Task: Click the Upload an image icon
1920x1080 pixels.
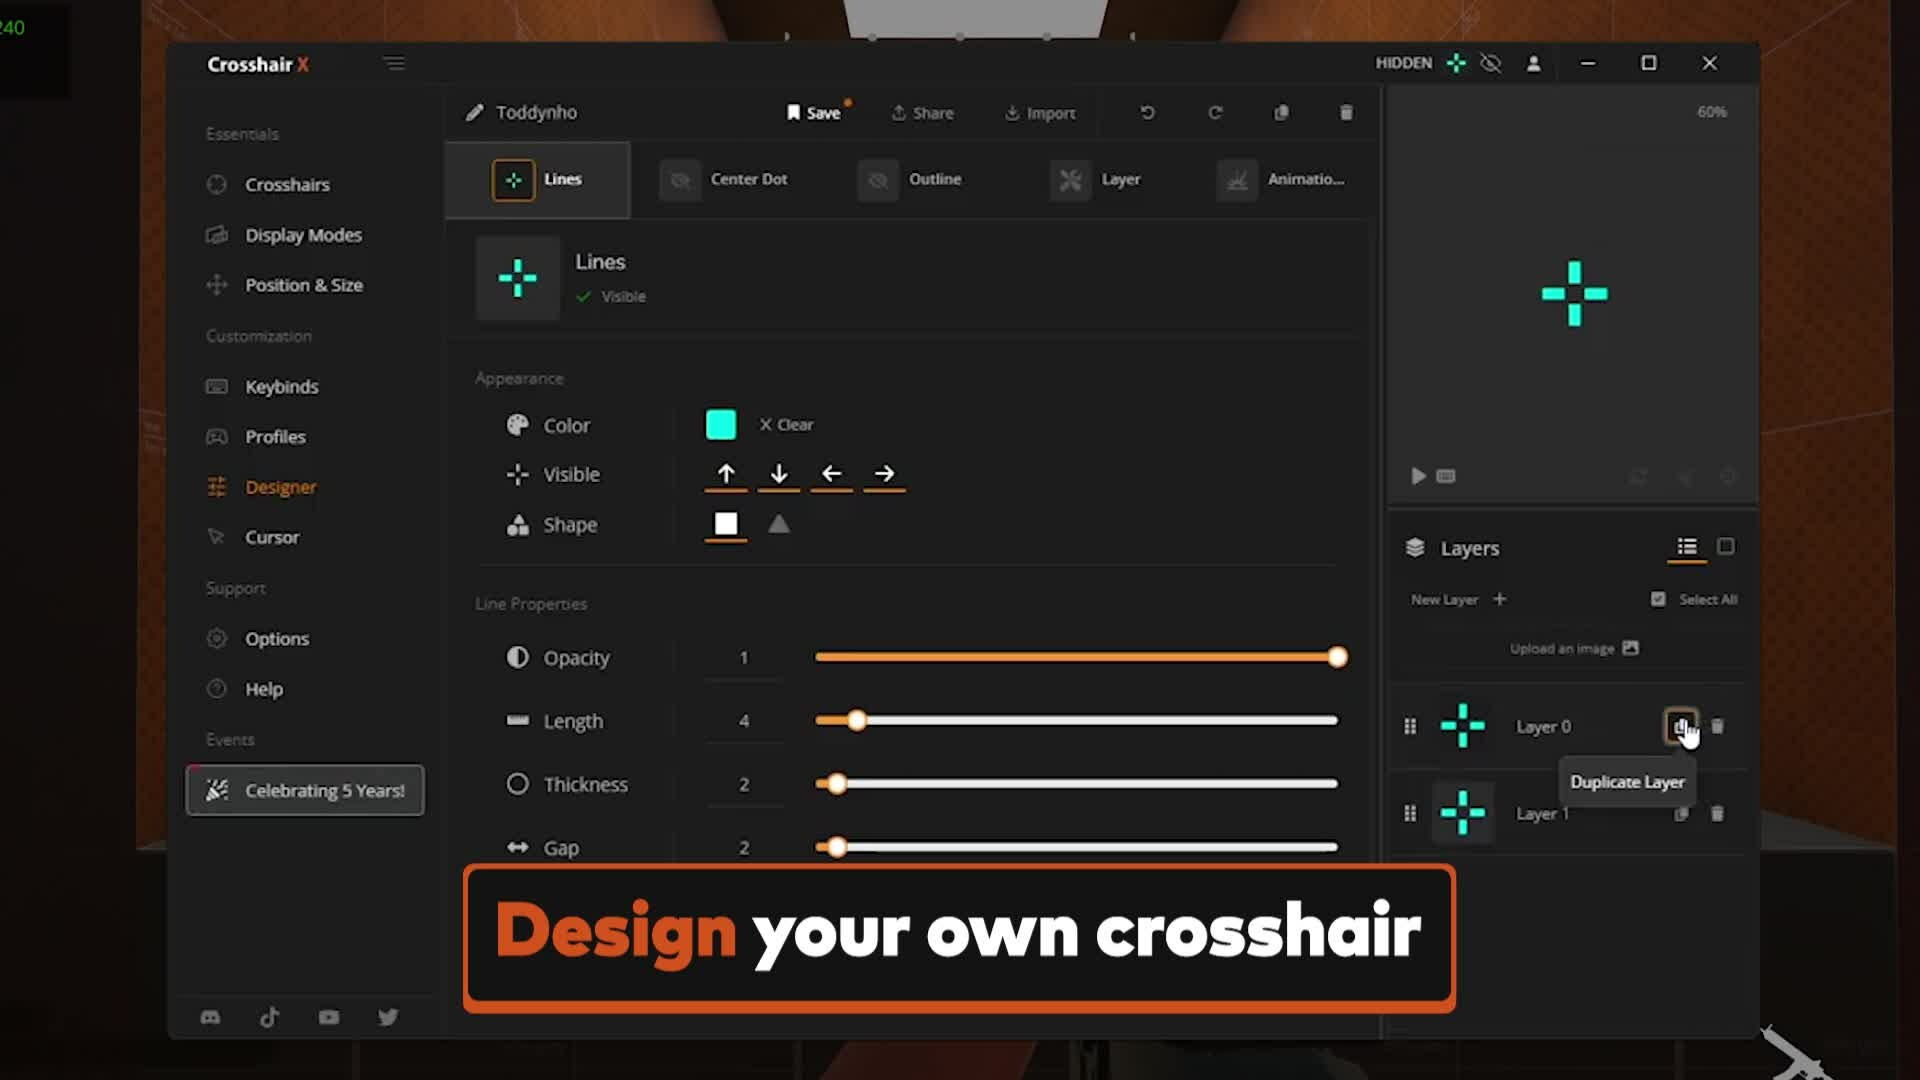Action: click(1630, 648)
